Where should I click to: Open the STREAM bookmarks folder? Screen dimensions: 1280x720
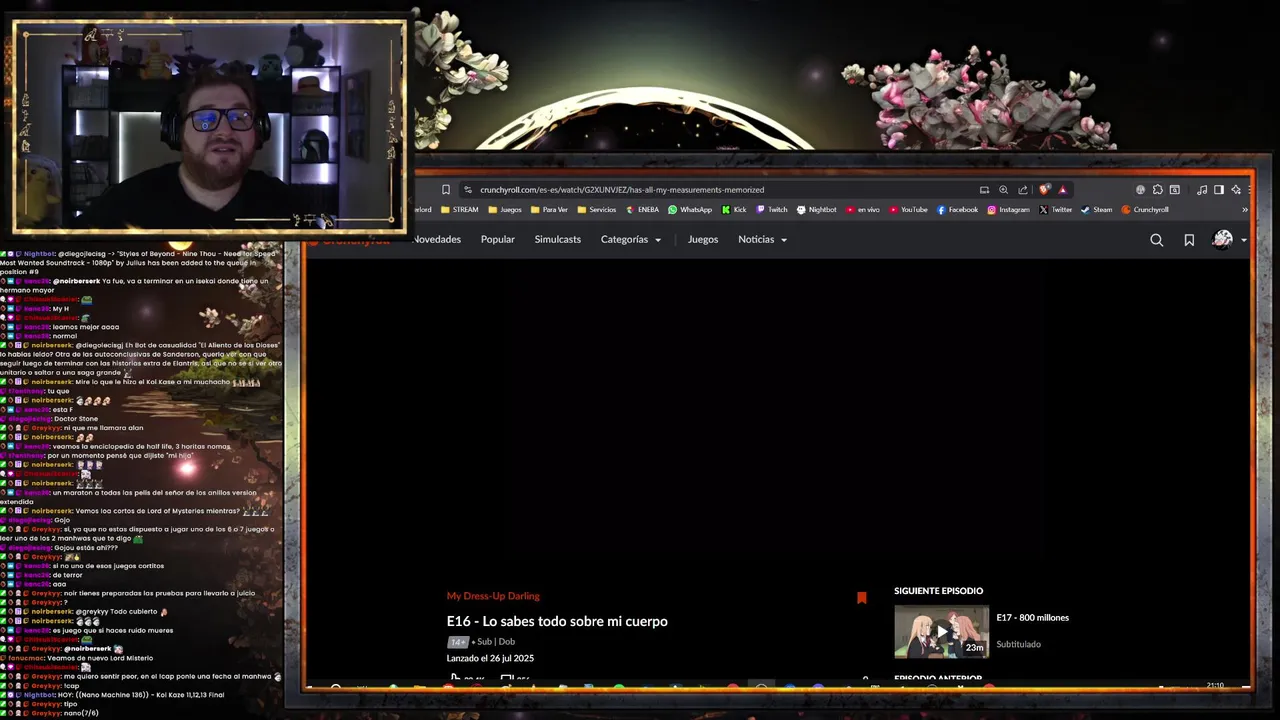click(459, 210)
